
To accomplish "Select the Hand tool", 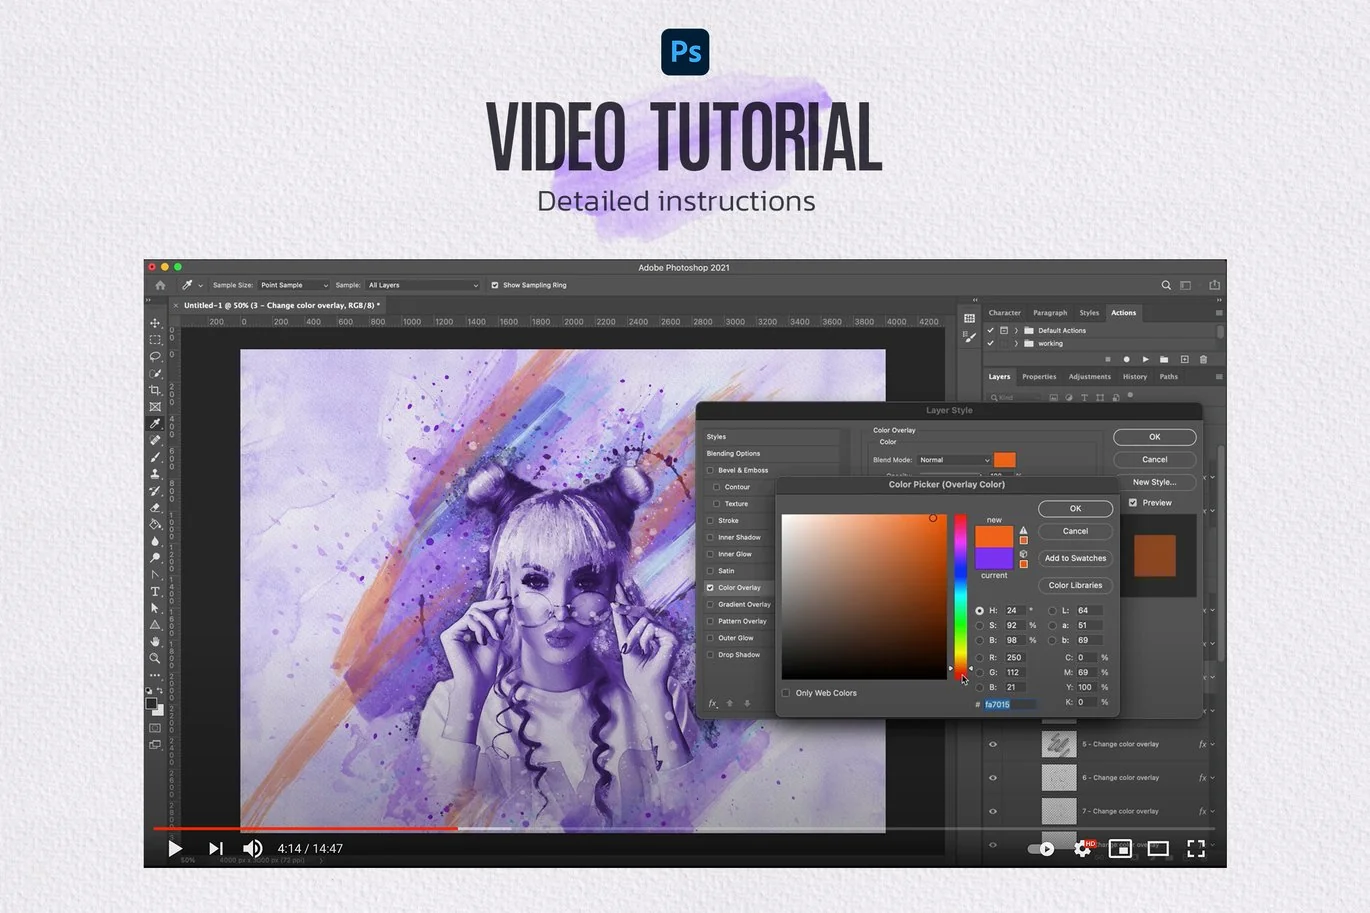I will pos(155,641).
